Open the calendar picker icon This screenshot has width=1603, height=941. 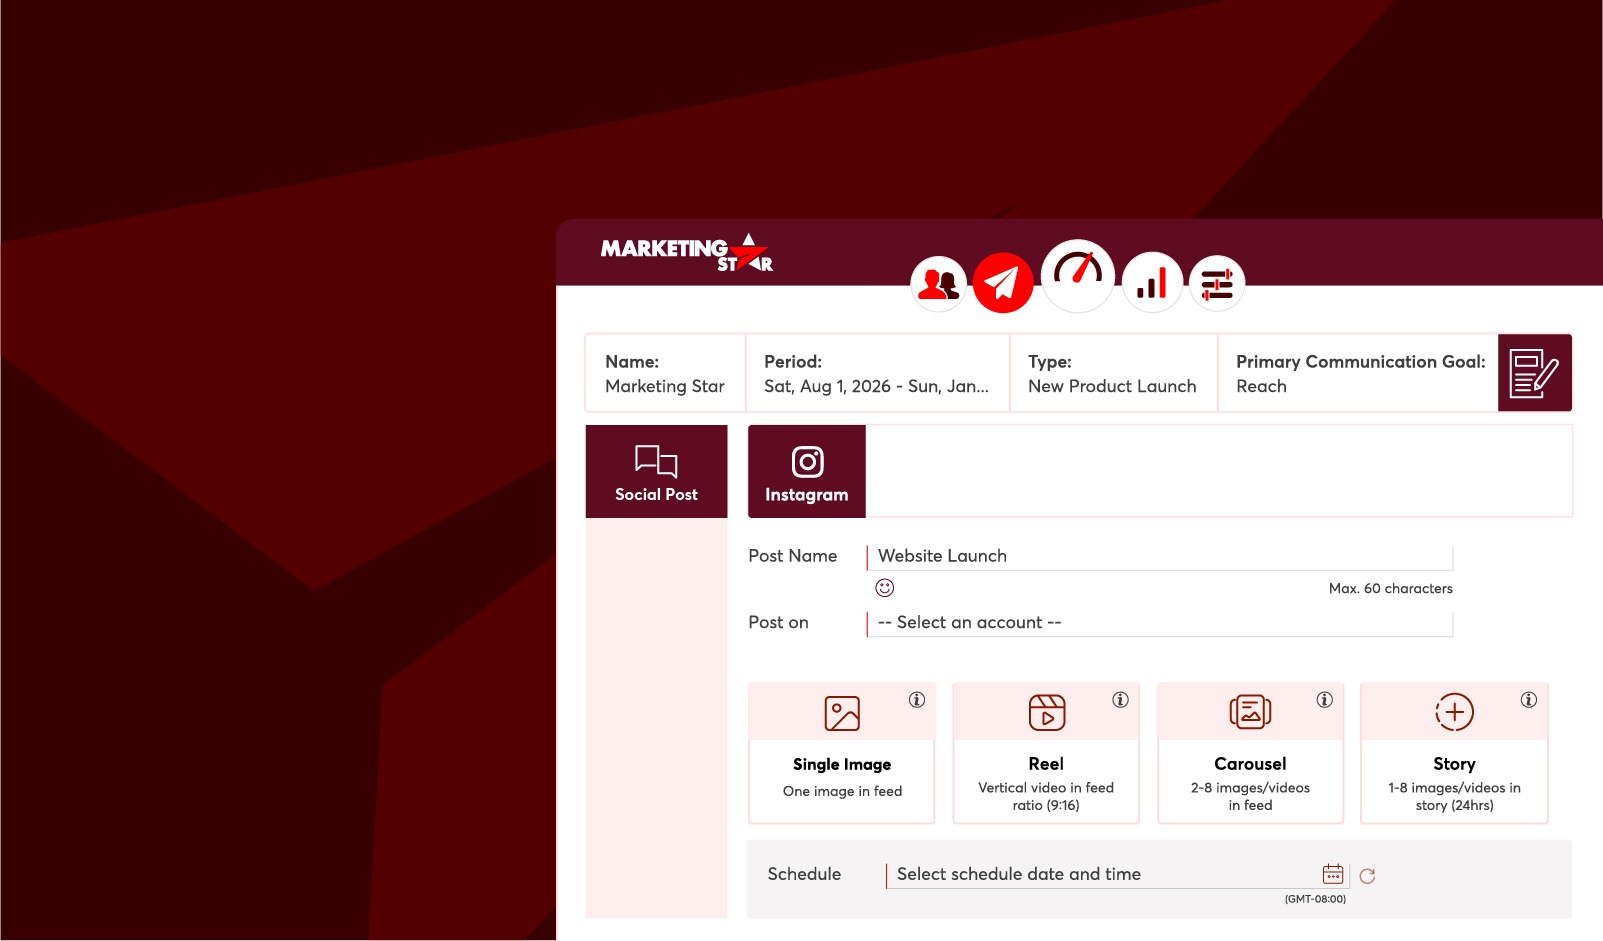click(x=1333, y=874)
